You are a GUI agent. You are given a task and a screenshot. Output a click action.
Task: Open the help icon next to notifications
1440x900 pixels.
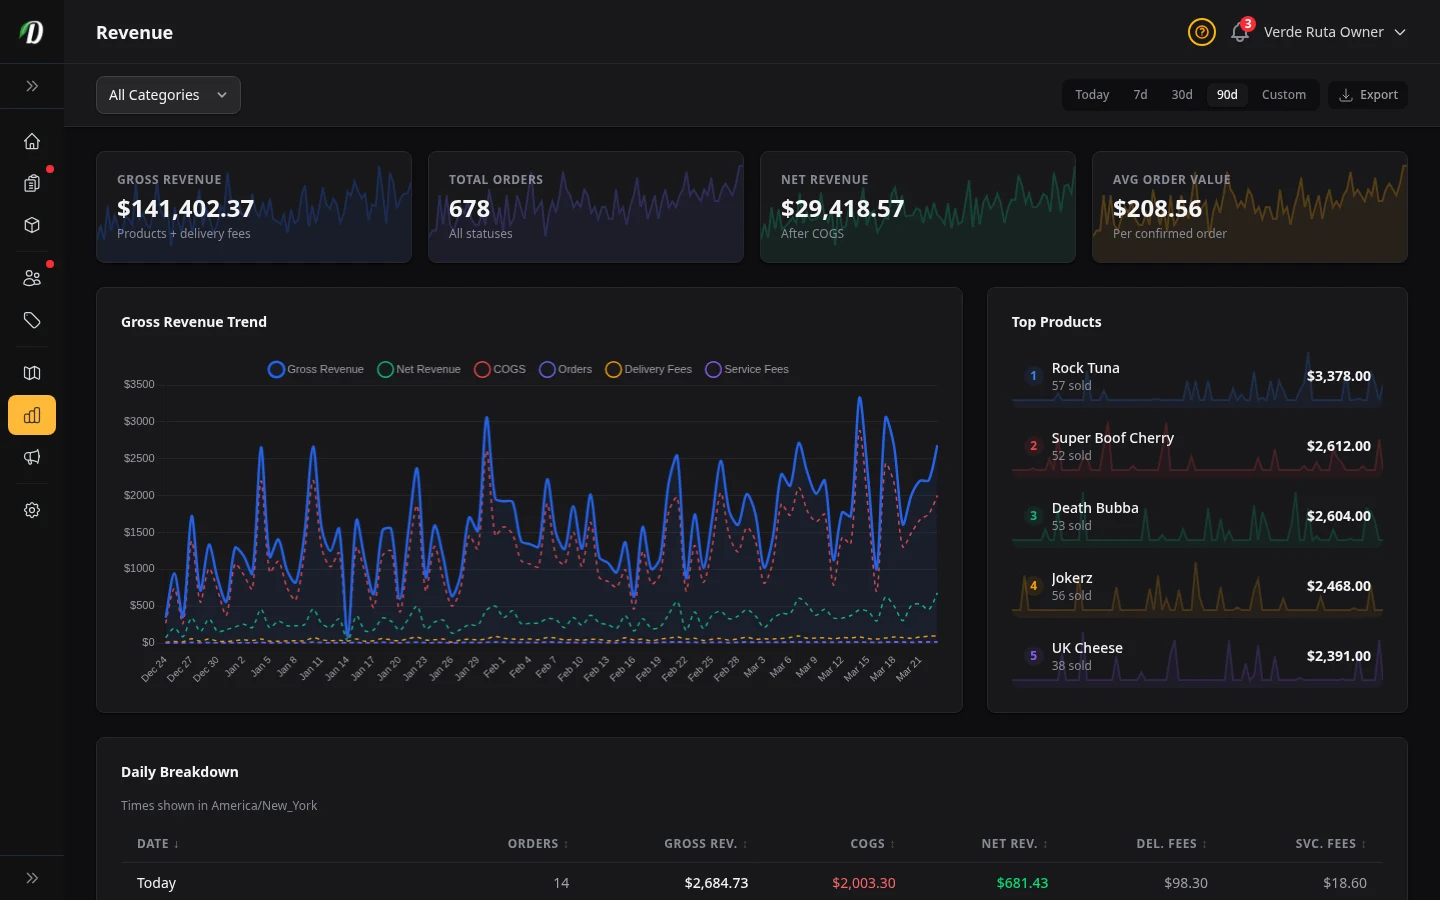(x=1202, y=32)
